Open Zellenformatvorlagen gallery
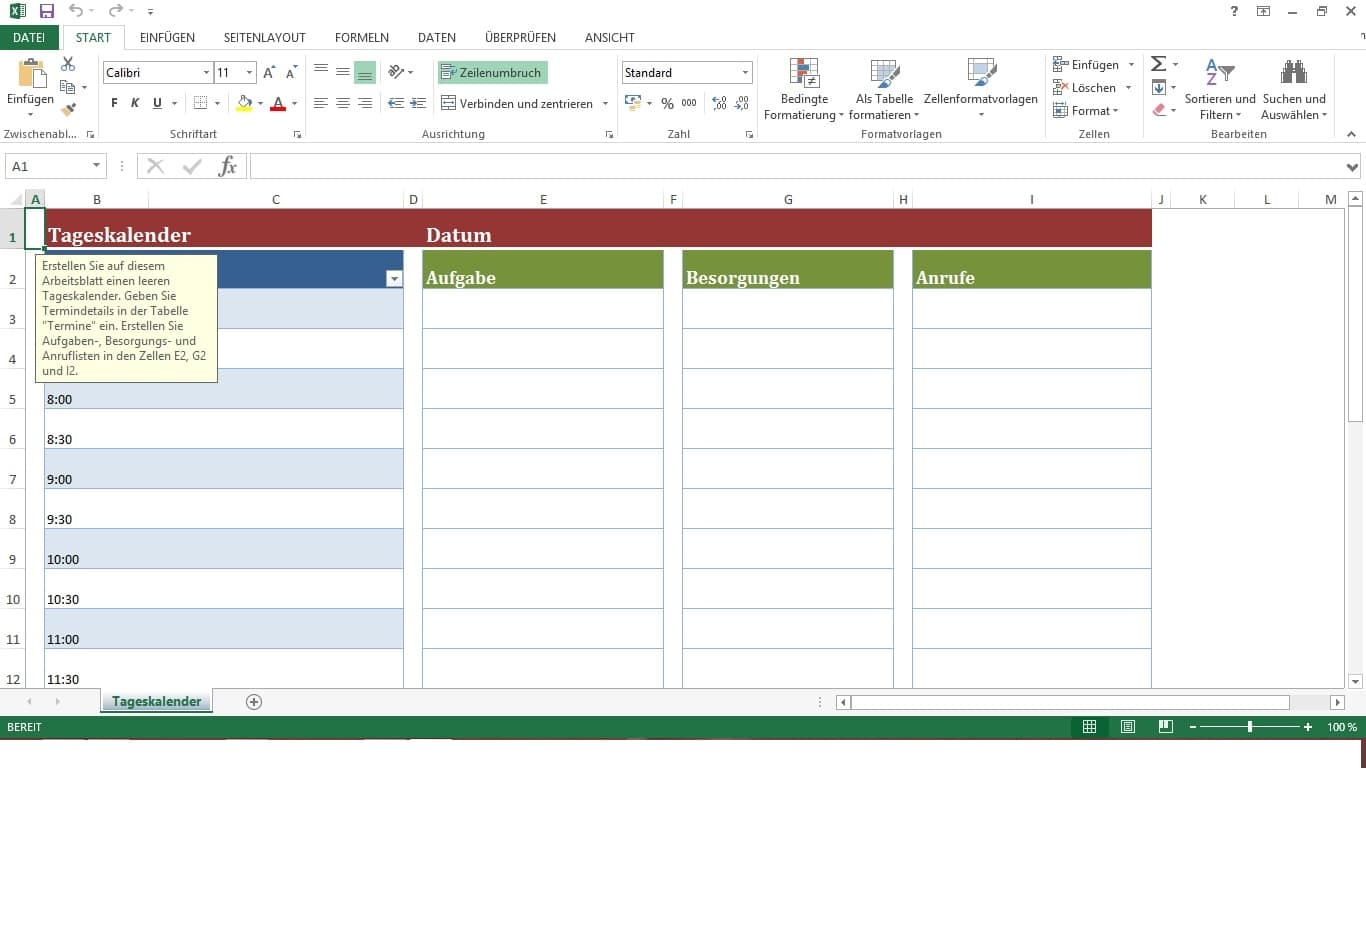1366x942 pixels. [x=981, y=89]
